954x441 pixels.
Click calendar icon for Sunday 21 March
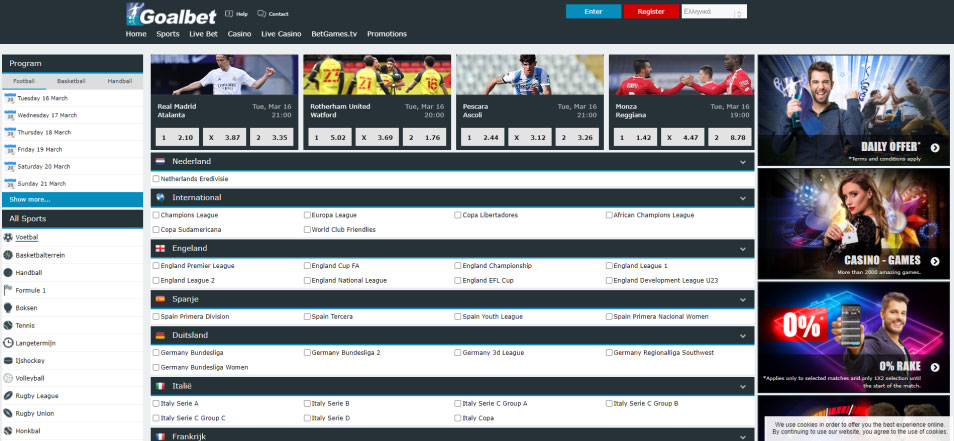[9, 183]
